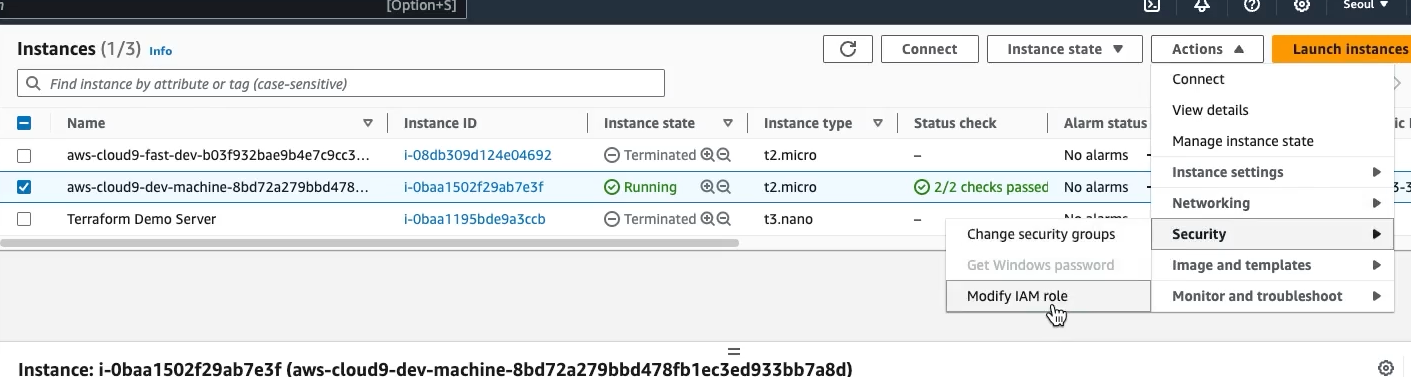1411x377 pixels.
Task: Click the panel resize handle icon
Action: pyautogui.click(x=734, y=352)
